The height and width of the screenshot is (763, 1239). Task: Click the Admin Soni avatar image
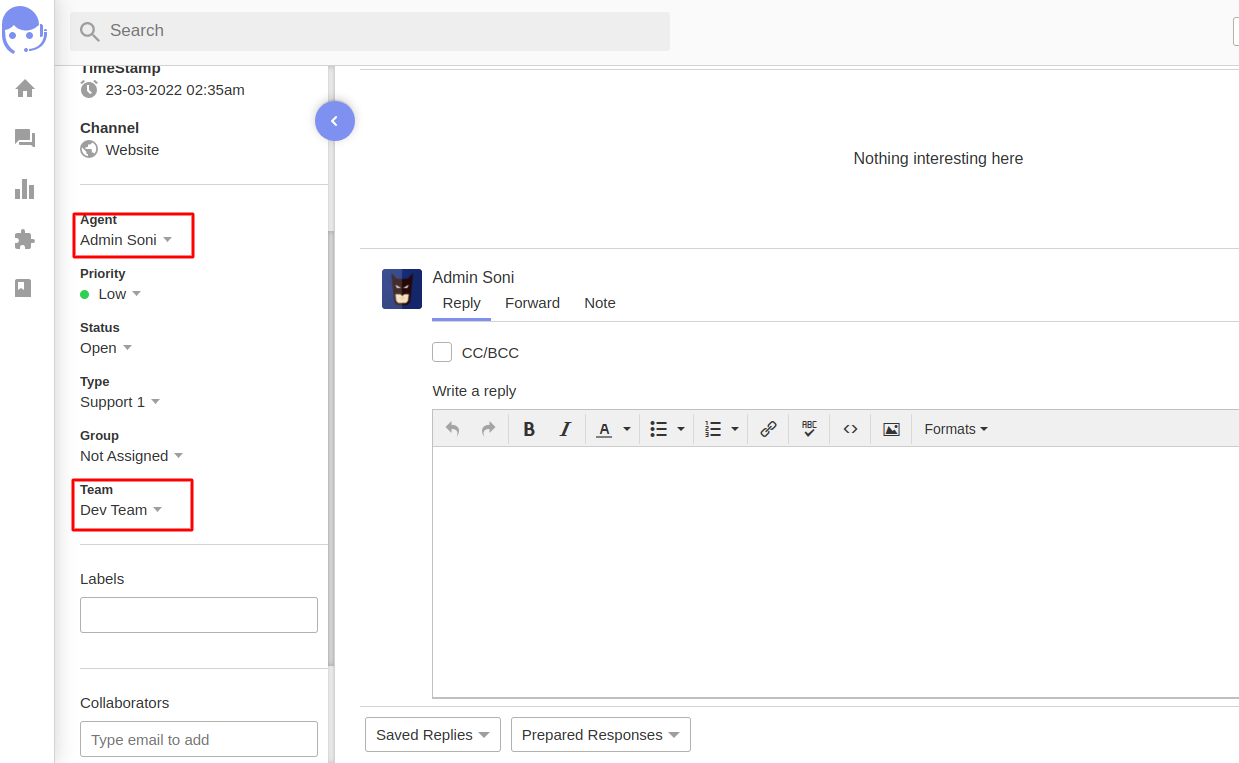click(402, 289)
